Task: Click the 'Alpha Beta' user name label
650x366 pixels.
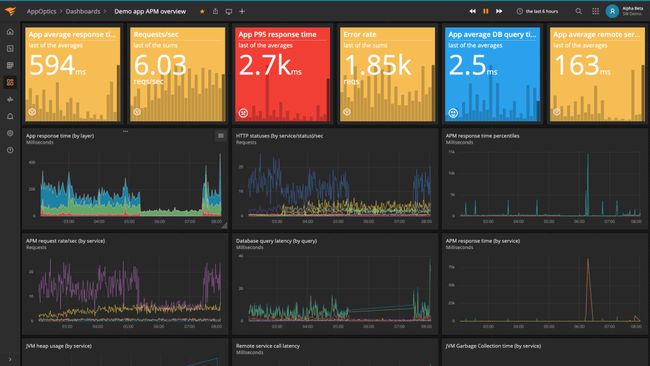Action: coord(633,8)
